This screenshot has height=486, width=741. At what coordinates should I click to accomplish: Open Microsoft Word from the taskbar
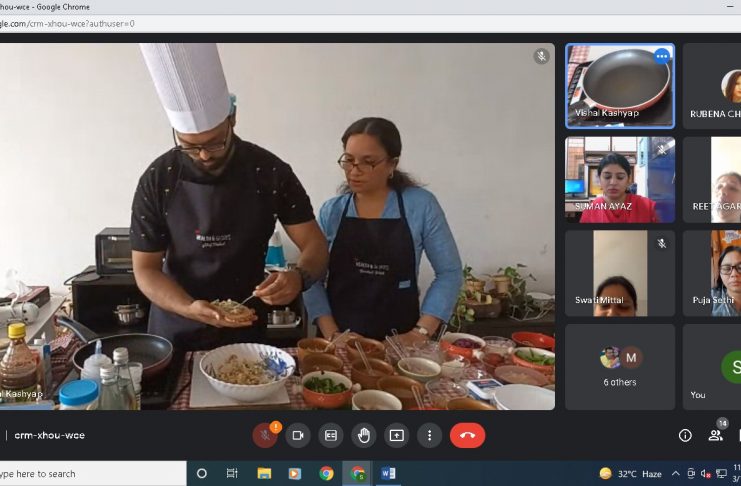388,474
